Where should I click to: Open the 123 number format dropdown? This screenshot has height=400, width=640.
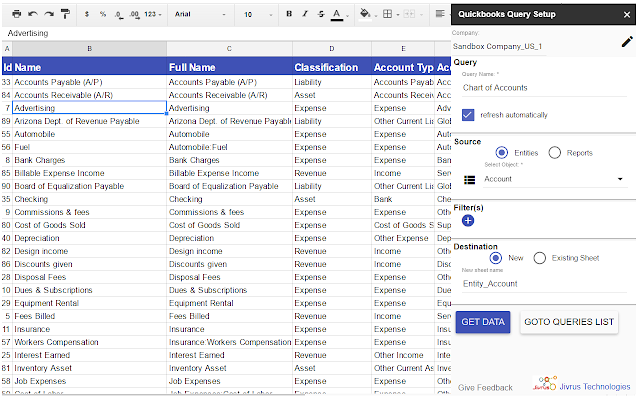[x=153, y=14]
